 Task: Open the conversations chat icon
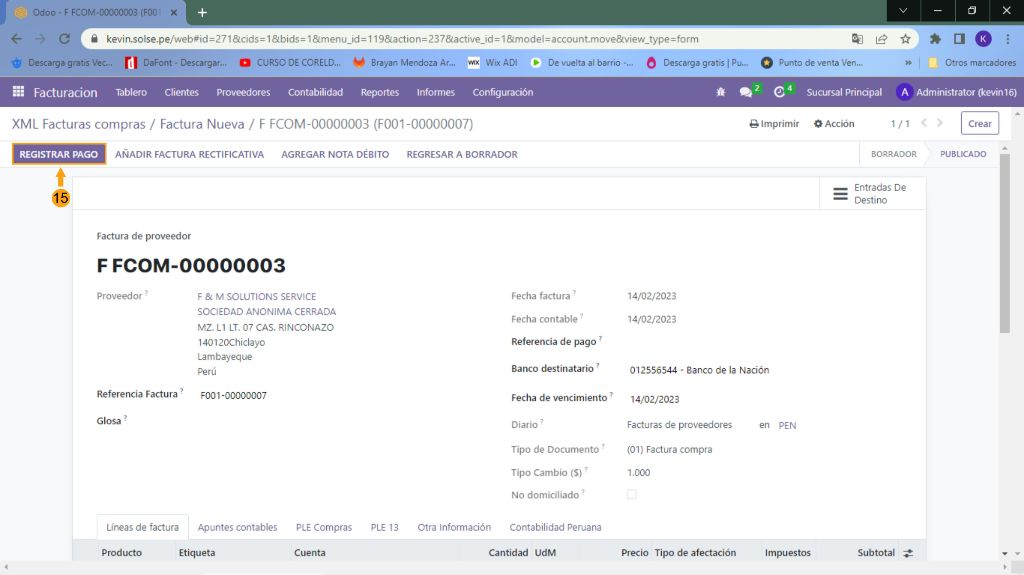[x=746, y=92]
